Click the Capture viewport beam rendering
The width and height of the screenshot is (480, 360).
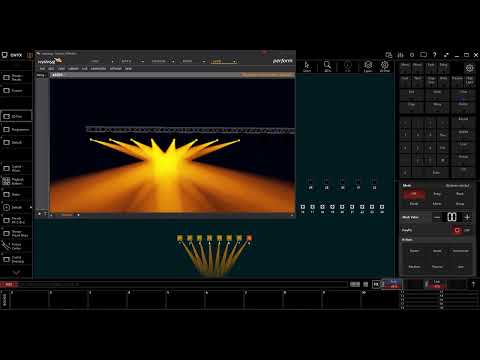click(x=172, y=145)
